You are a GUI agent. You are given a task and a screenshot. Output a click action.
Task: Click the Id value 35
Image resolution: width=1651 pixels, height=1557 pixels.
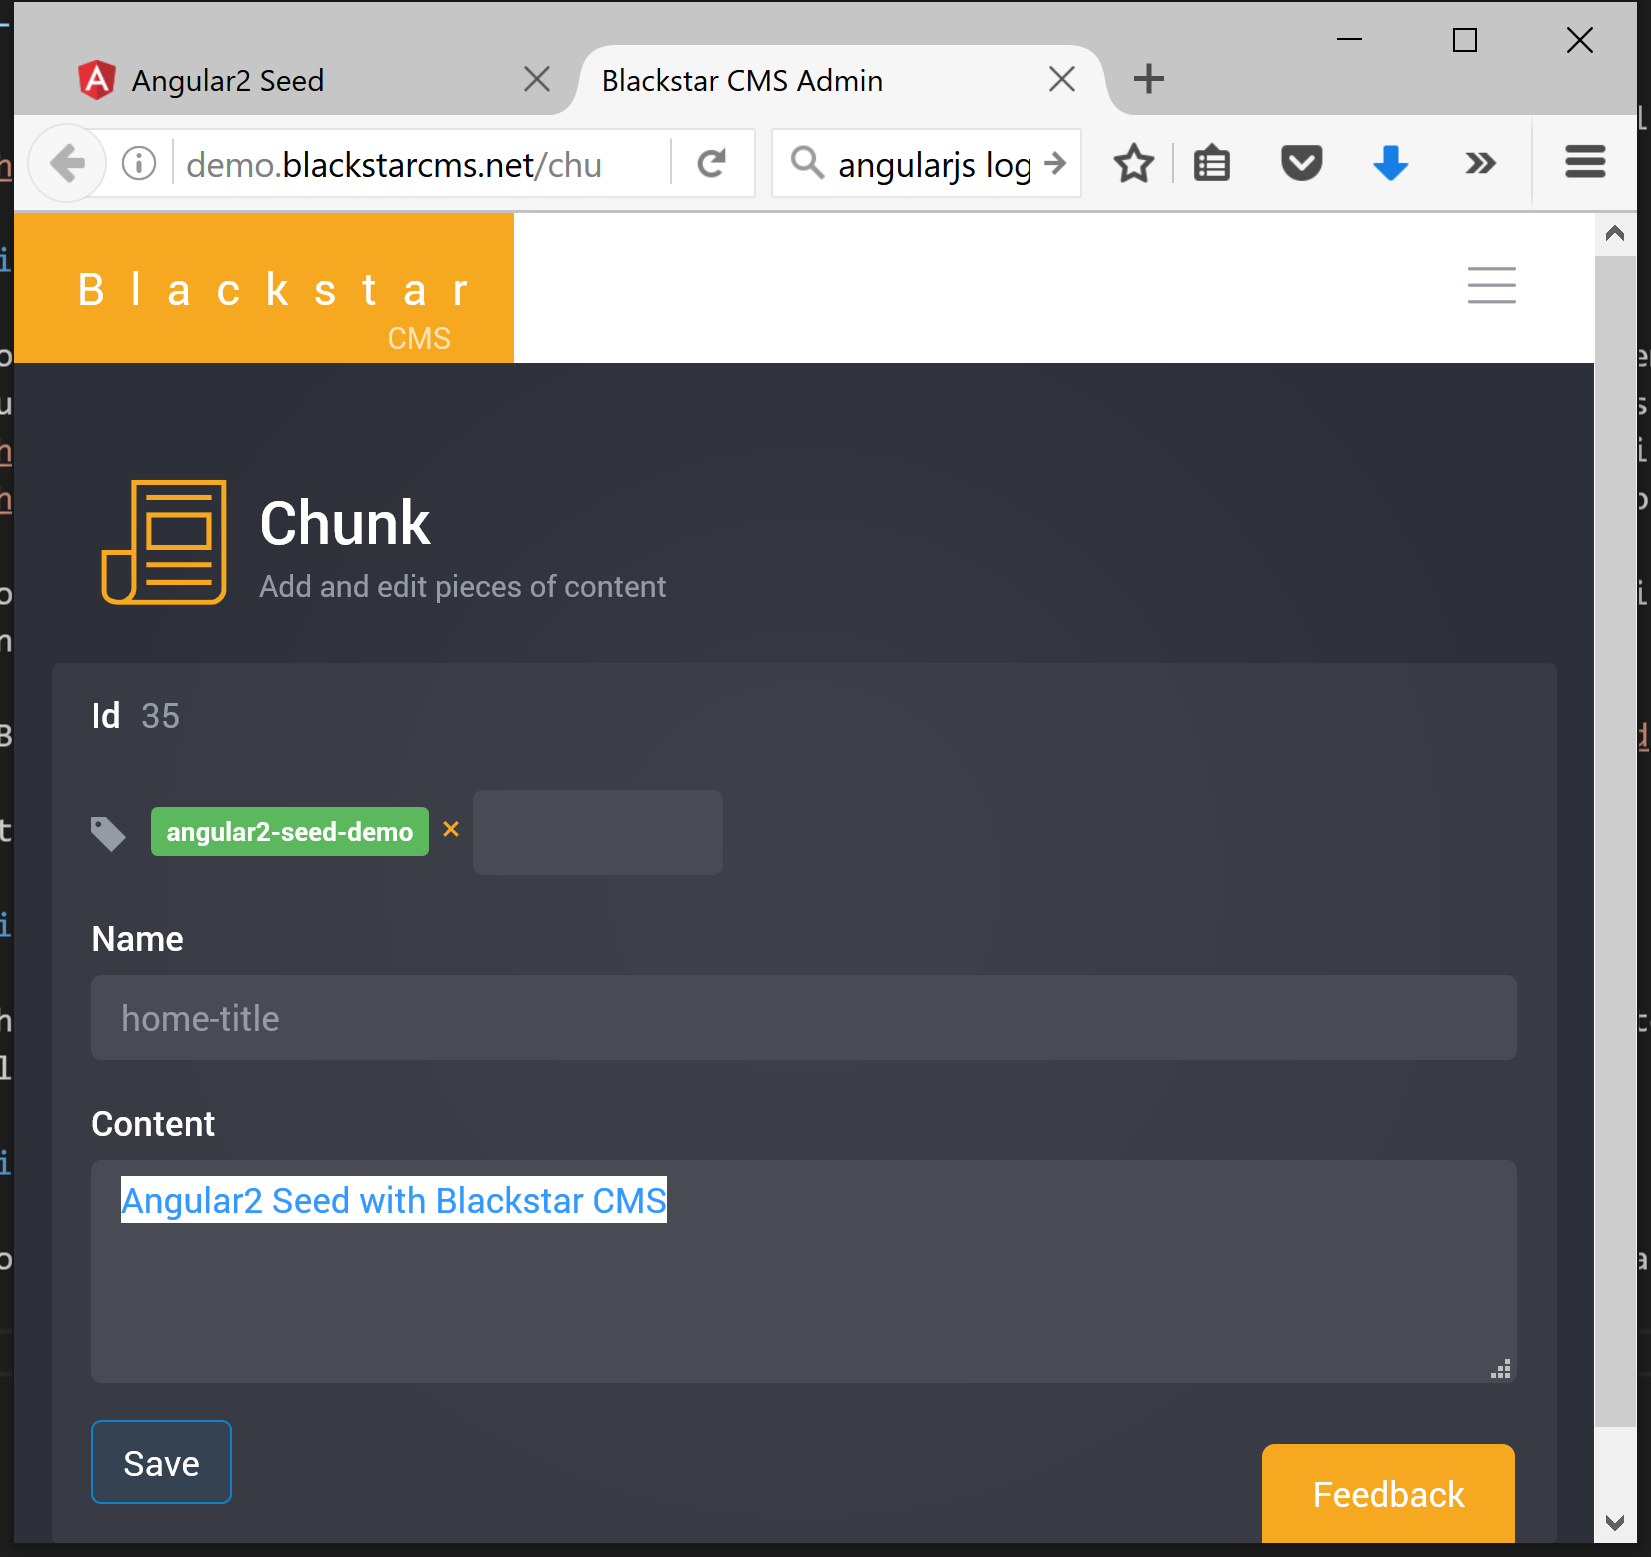tap(160, 716)
